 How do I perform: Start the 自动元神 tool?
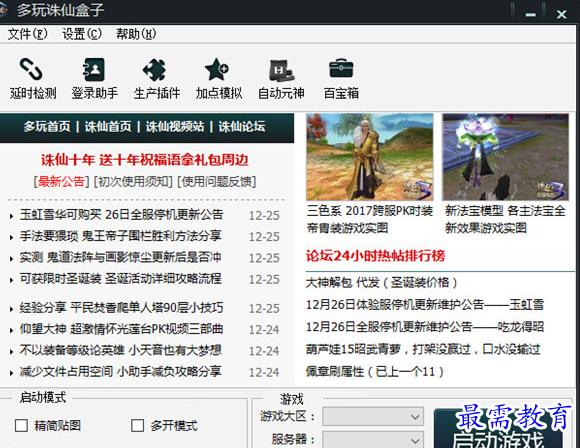[x=281, y=79]
